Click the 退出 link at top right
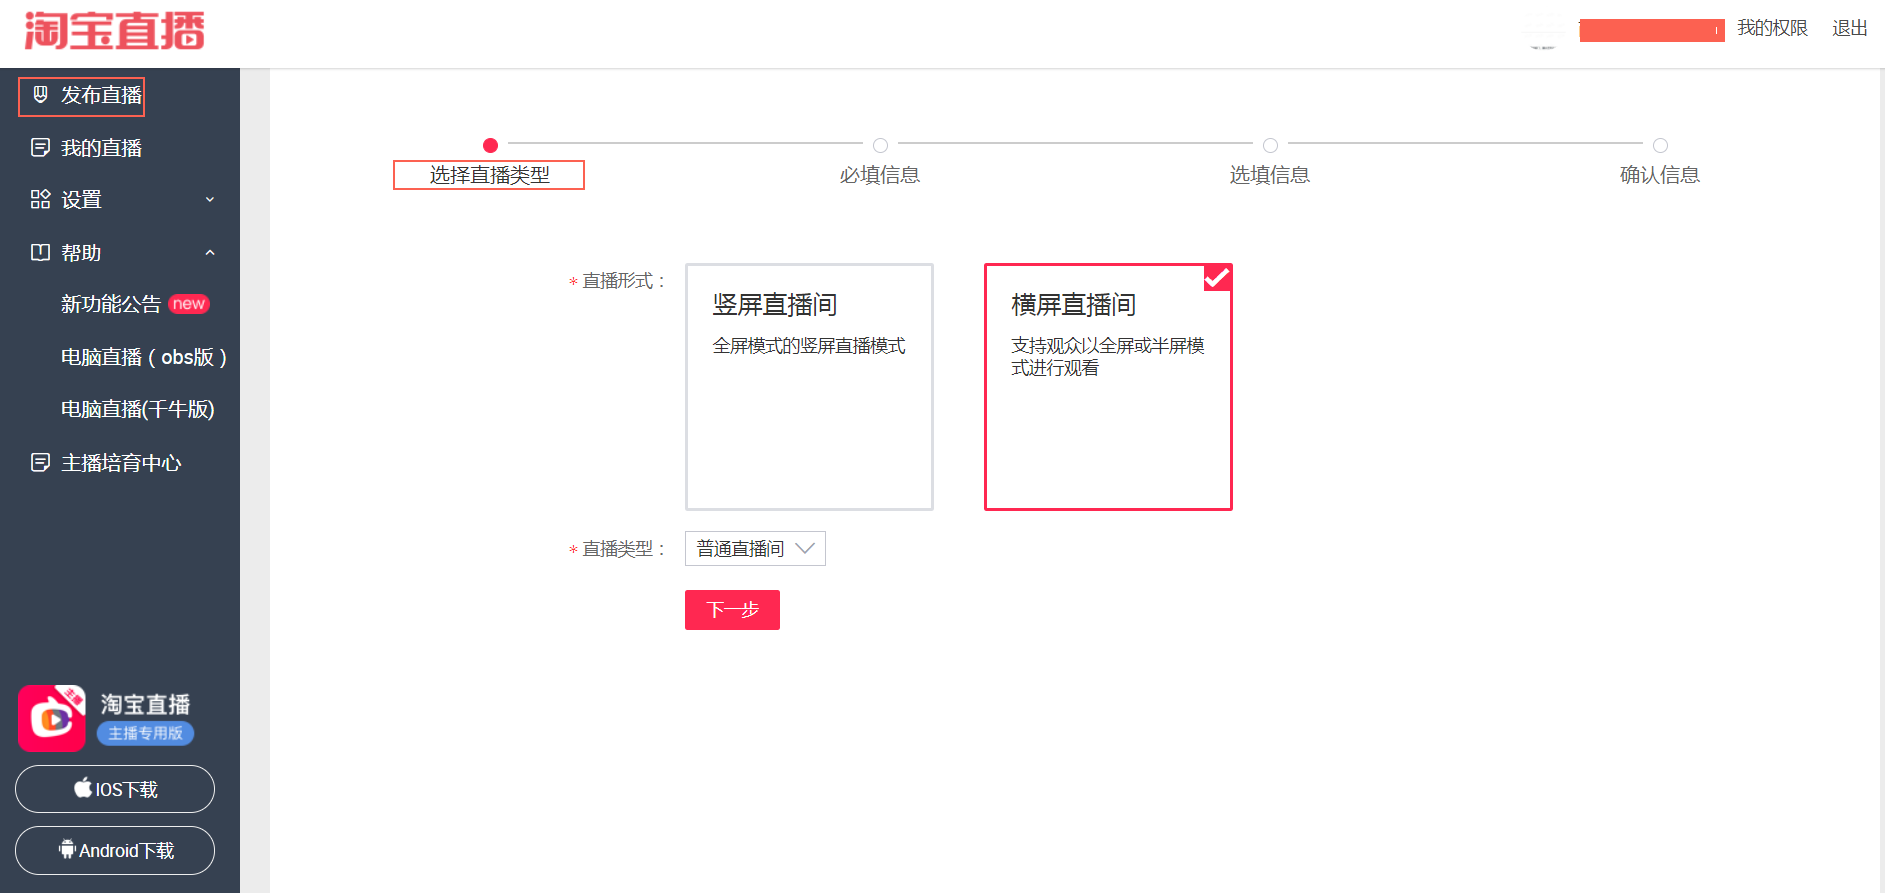The width and height of the screenshot is (1885, 893). (x=1849, y=28)
